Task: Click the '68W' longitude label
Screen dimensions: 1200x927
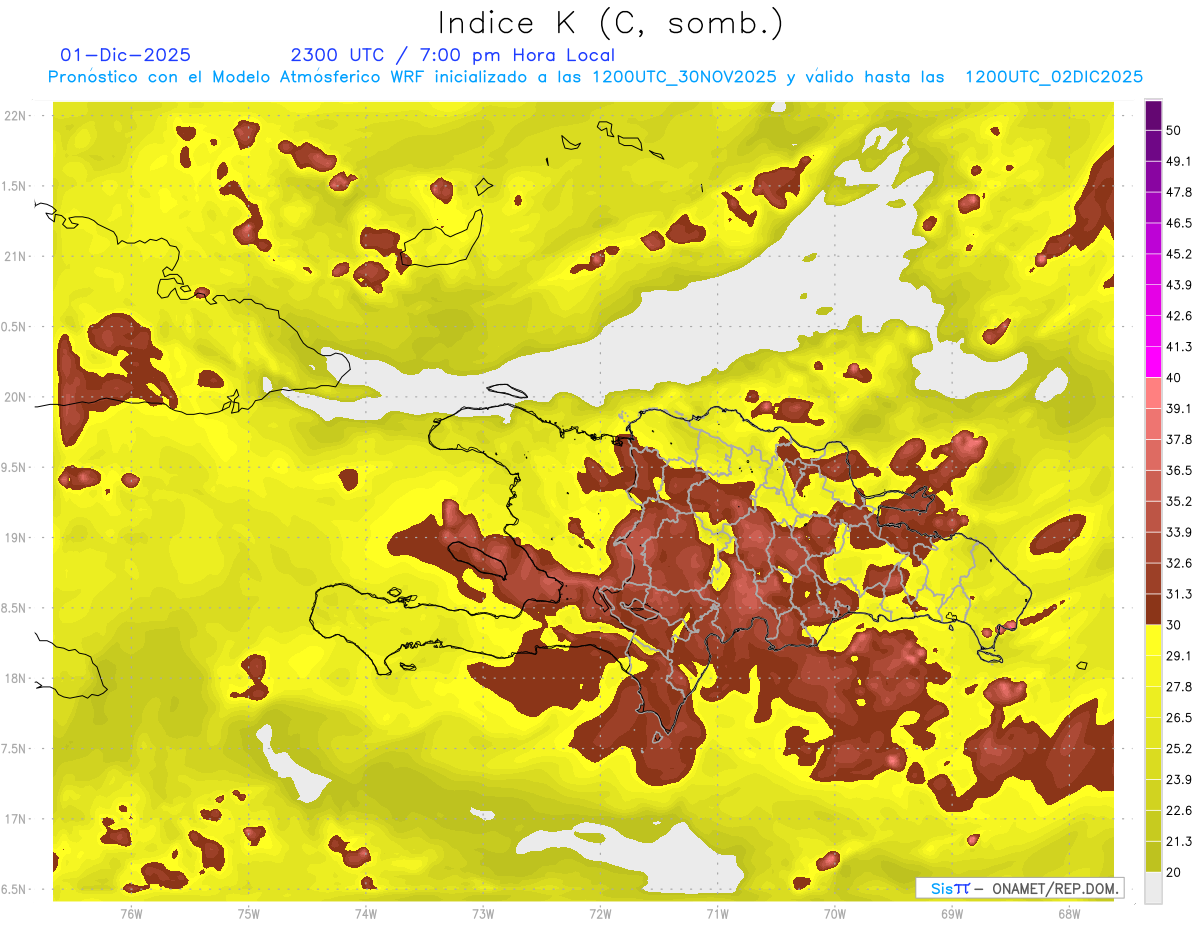Action: pos(1069,914)
